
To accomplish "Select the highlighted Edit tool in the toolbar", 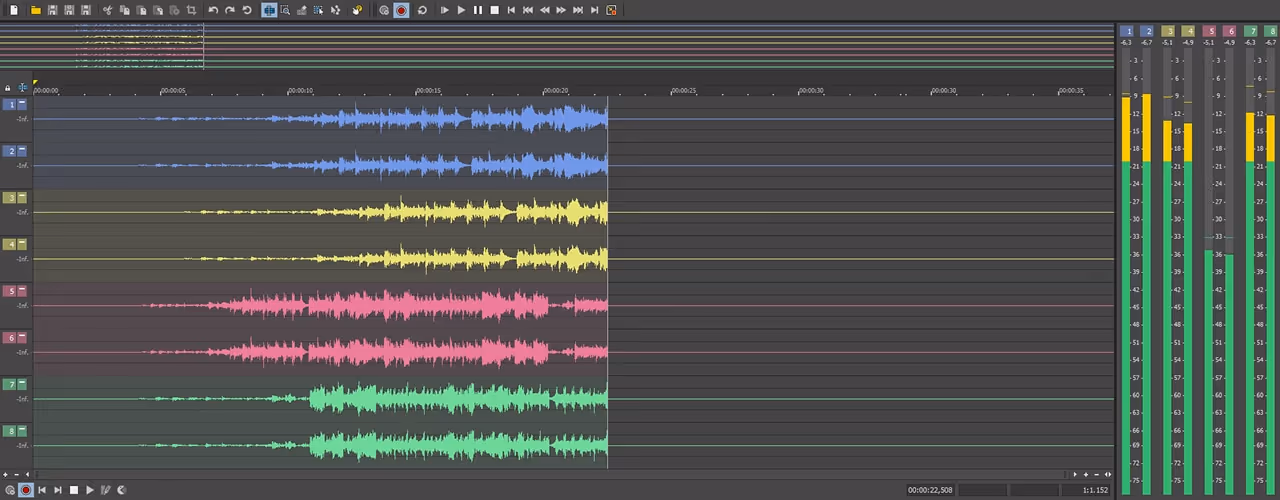I will pyautogui.click(x=269, y=10).
